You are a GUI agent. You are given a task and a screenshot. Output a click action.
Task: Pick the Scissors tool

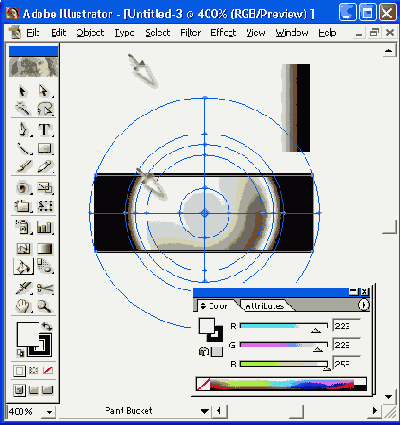[45, 288]
